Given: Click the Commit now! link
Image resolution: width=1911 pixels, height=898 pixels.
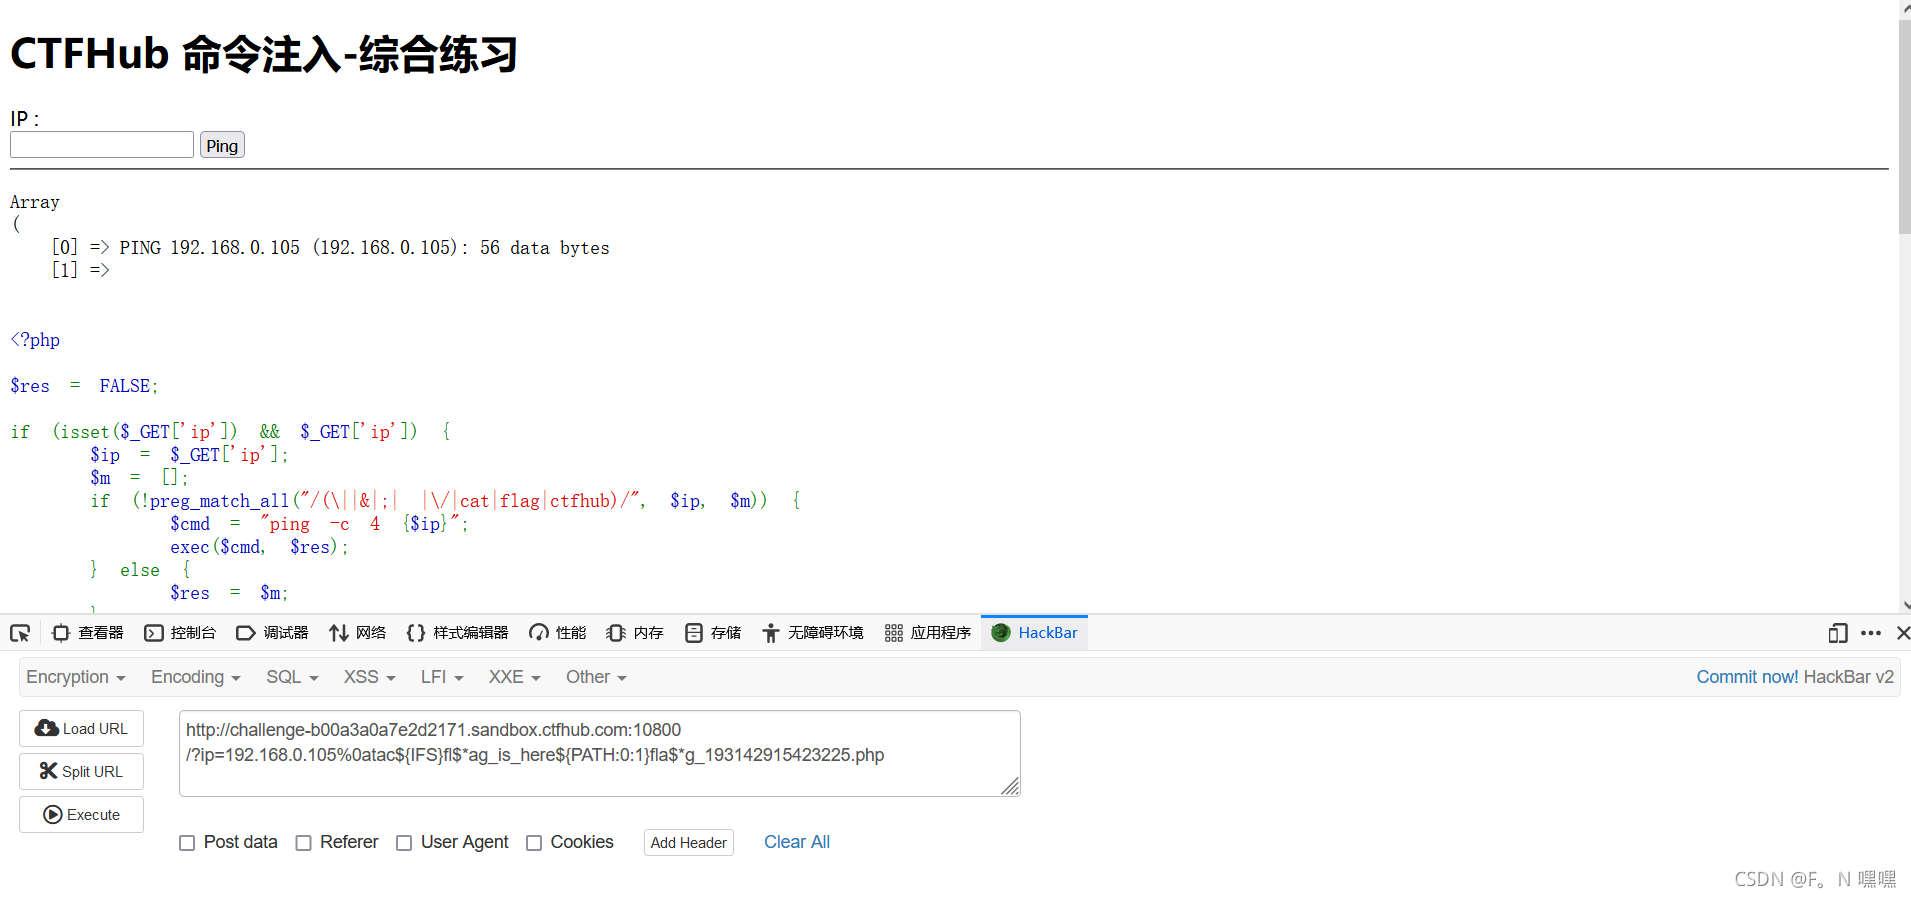Looking at the screenshot, I should point(1747,677).
